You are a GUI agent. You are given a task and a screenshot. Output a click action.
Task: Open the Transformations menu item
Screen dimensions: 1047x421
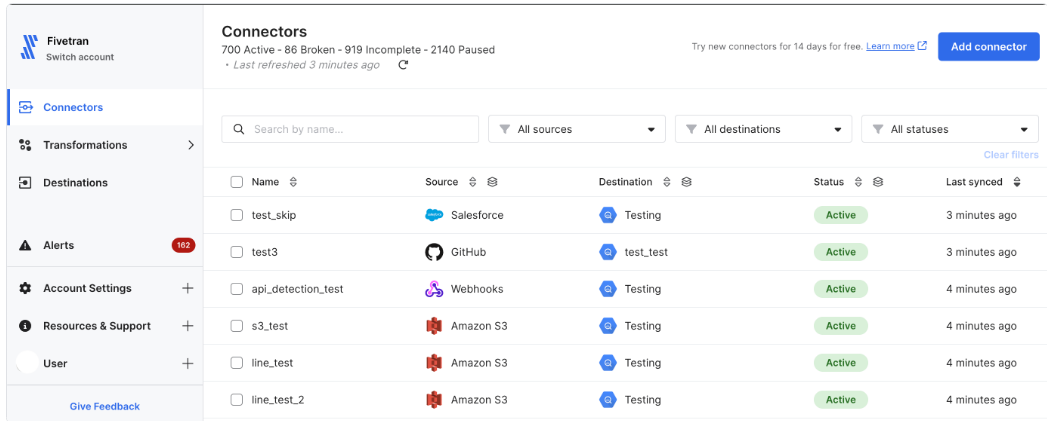pyautogui.click(x=106, y=145)
